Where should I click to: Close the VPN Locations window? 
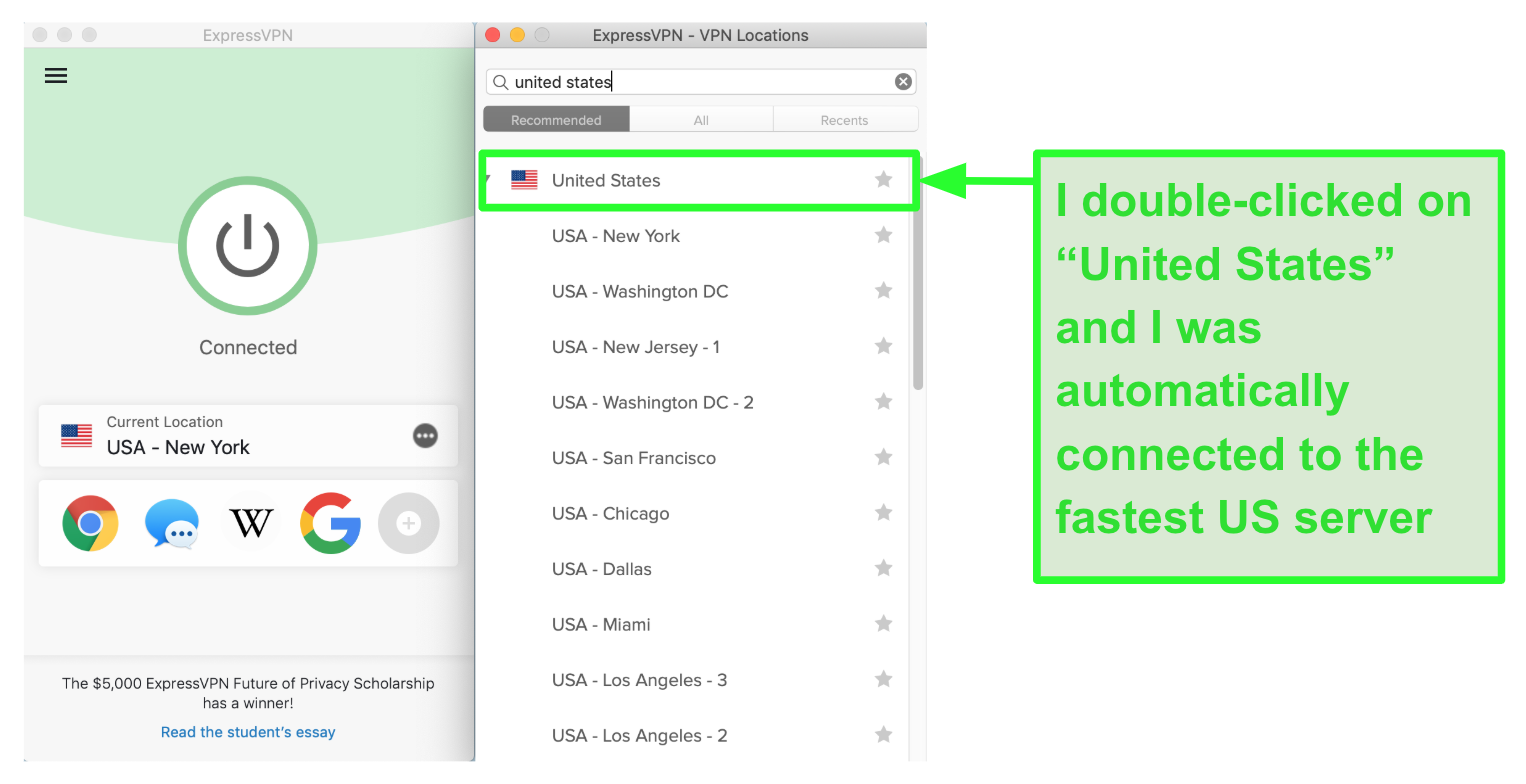[x=492, y=35]
